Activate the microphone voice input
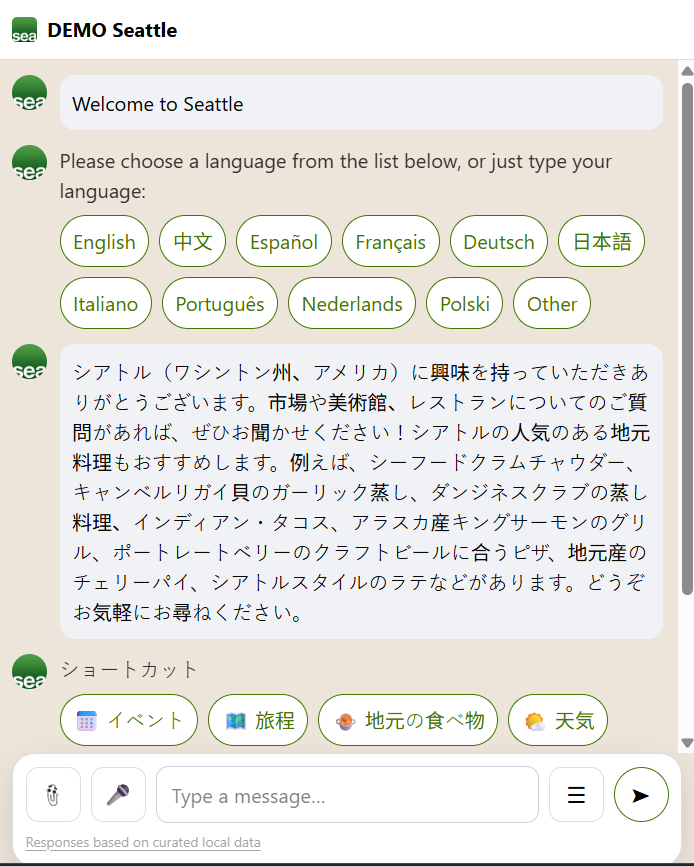 coord(118,795)
